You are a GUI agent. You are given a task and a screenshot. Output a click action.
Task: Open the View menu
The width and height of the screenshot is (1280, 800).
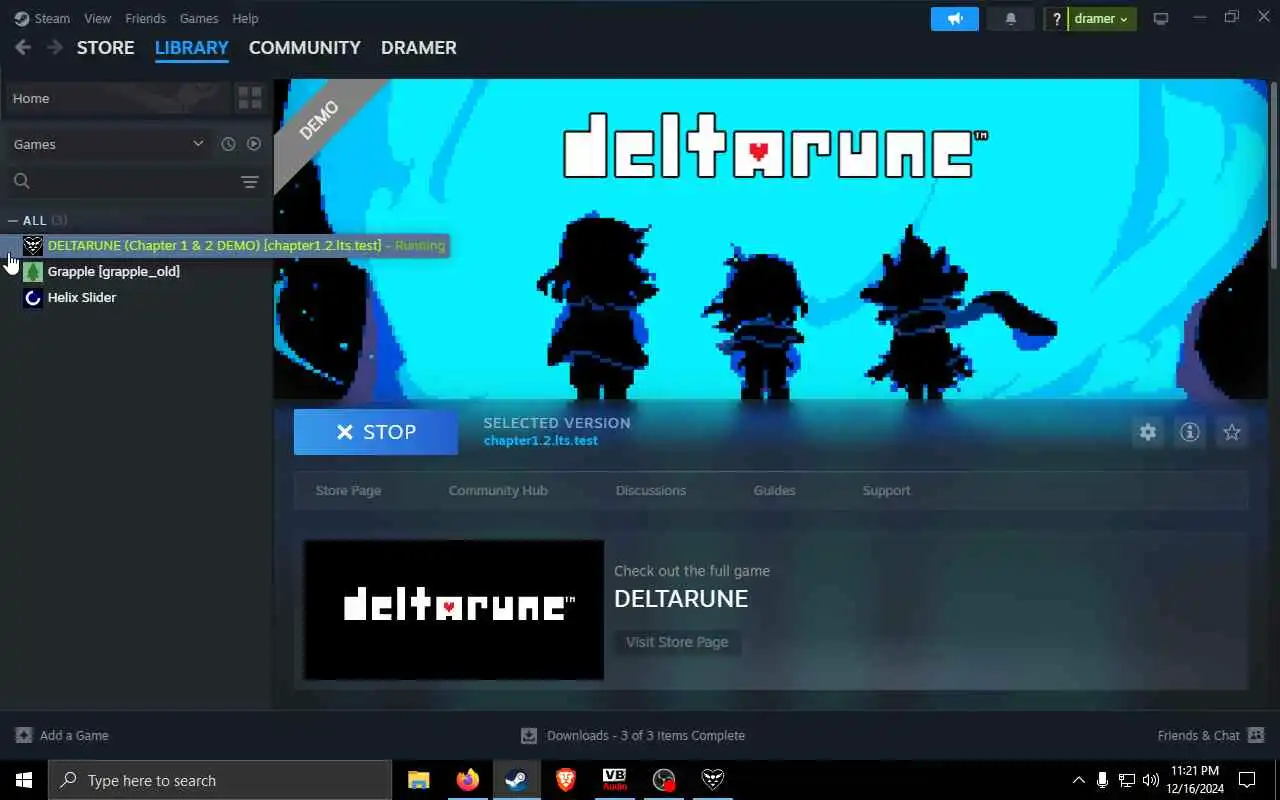click(x=98, y=18)
